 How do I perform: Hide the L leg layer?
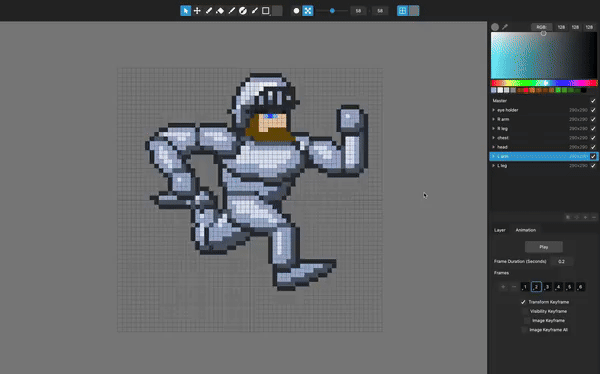click(593, 165)
